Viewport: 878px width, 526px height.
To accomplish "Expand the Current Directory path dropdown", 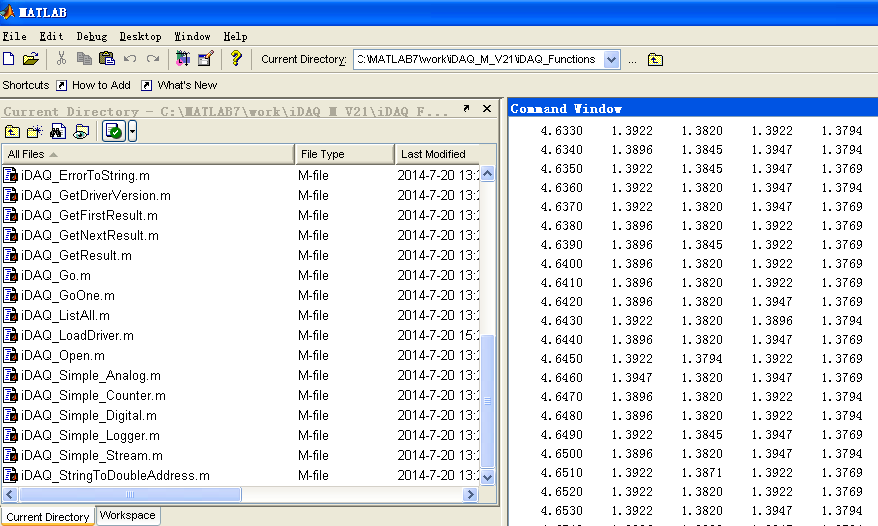I will point(611,59).
